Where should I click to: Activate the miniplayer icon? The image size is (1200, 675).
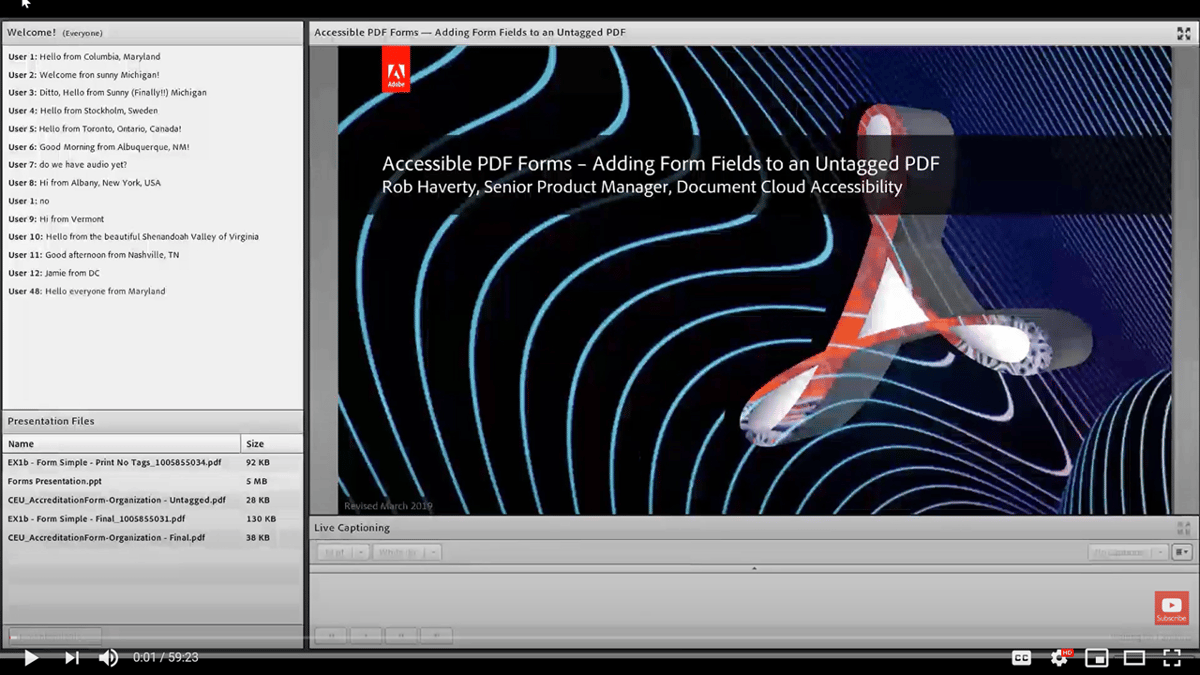point(1097,658)
